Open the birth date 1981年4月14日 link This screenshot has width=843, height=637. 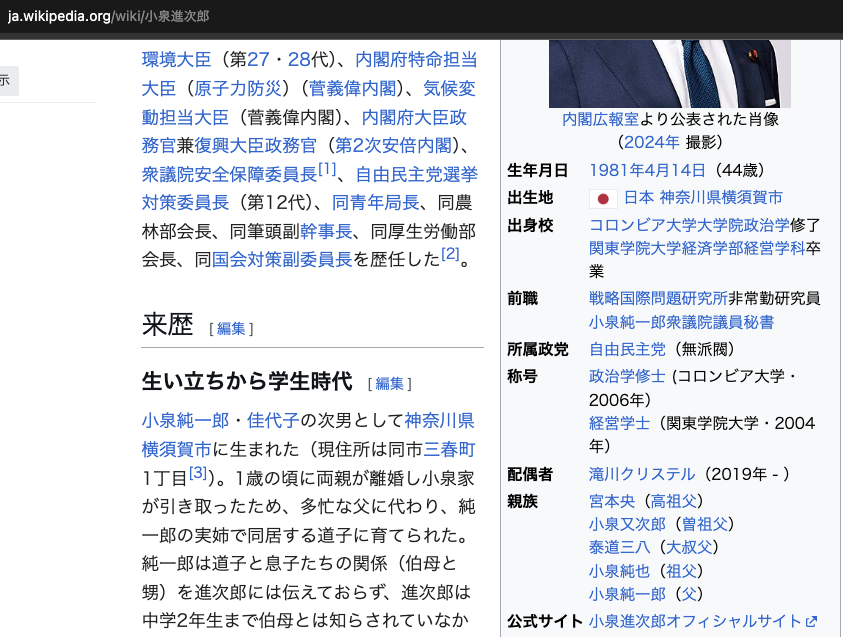[647, 170]
